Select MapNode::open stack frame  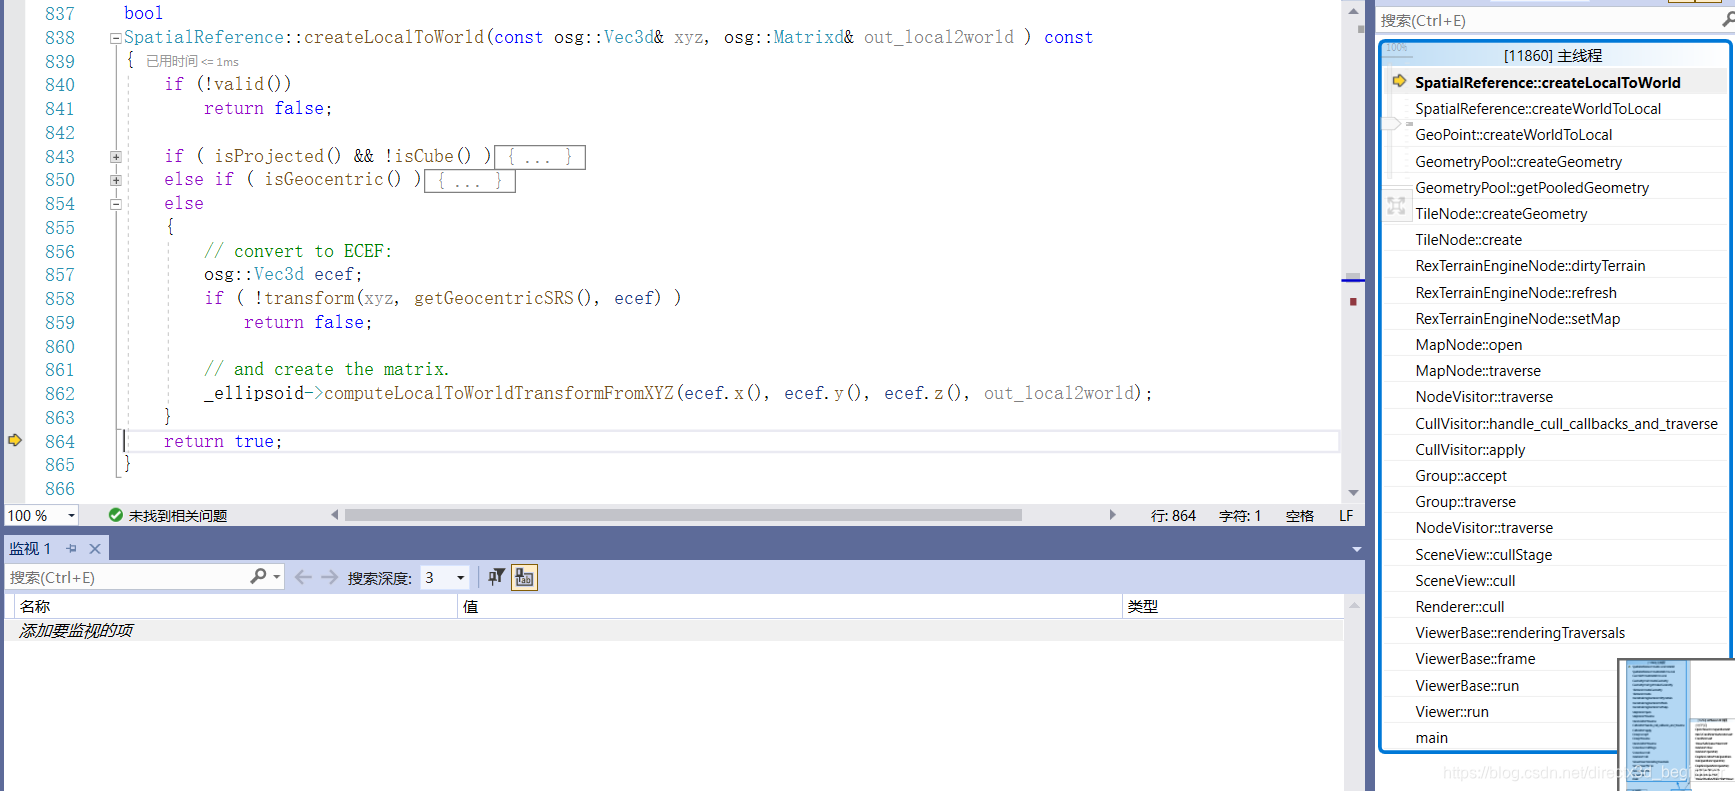tap(1468, 344)
